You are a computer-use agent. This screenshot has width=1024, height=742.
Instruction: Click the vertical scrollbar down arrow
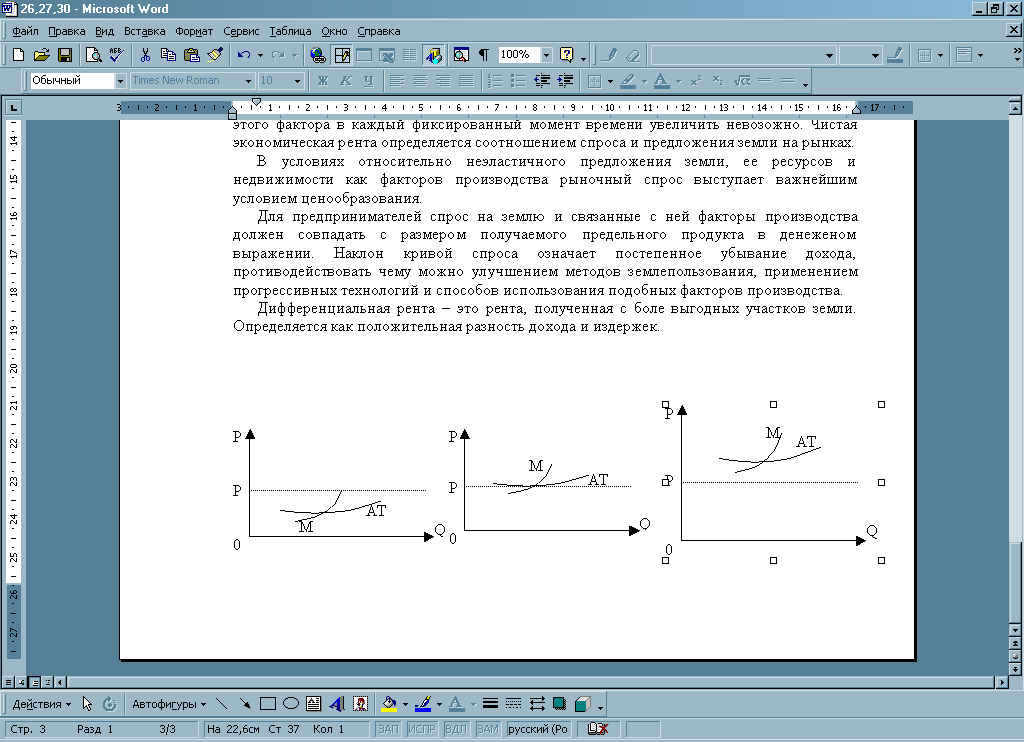click(x=1015, y=630)
